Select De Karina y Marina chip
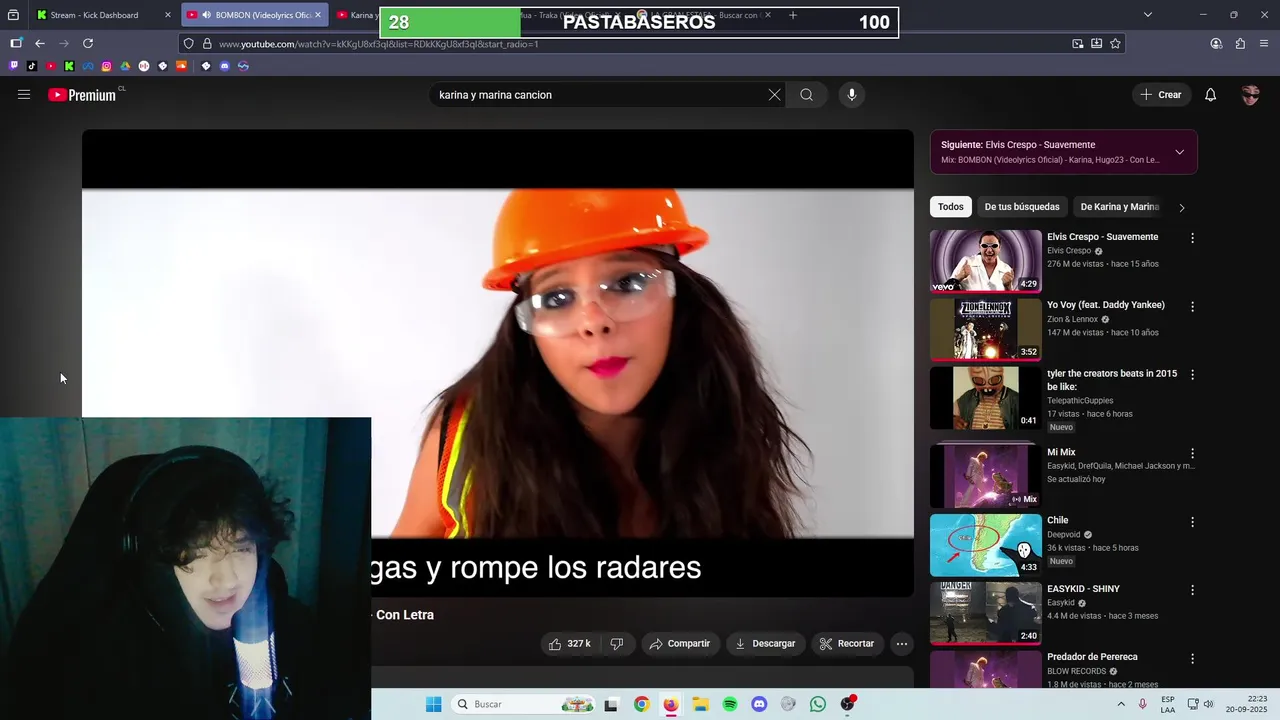Image resolution: width=1280 pixels, height=720 pixels. tap(1119, 207)
